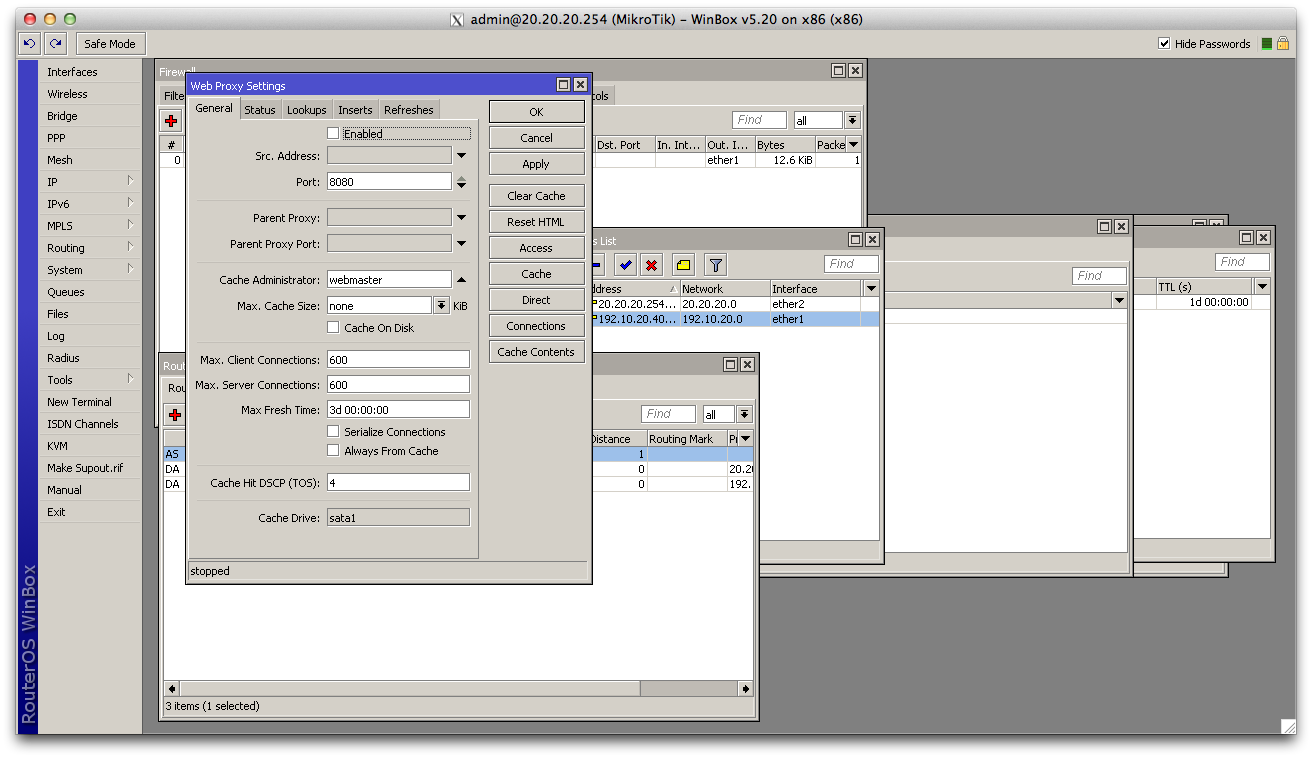Enable the web proxy checkbox

[334, 133]
